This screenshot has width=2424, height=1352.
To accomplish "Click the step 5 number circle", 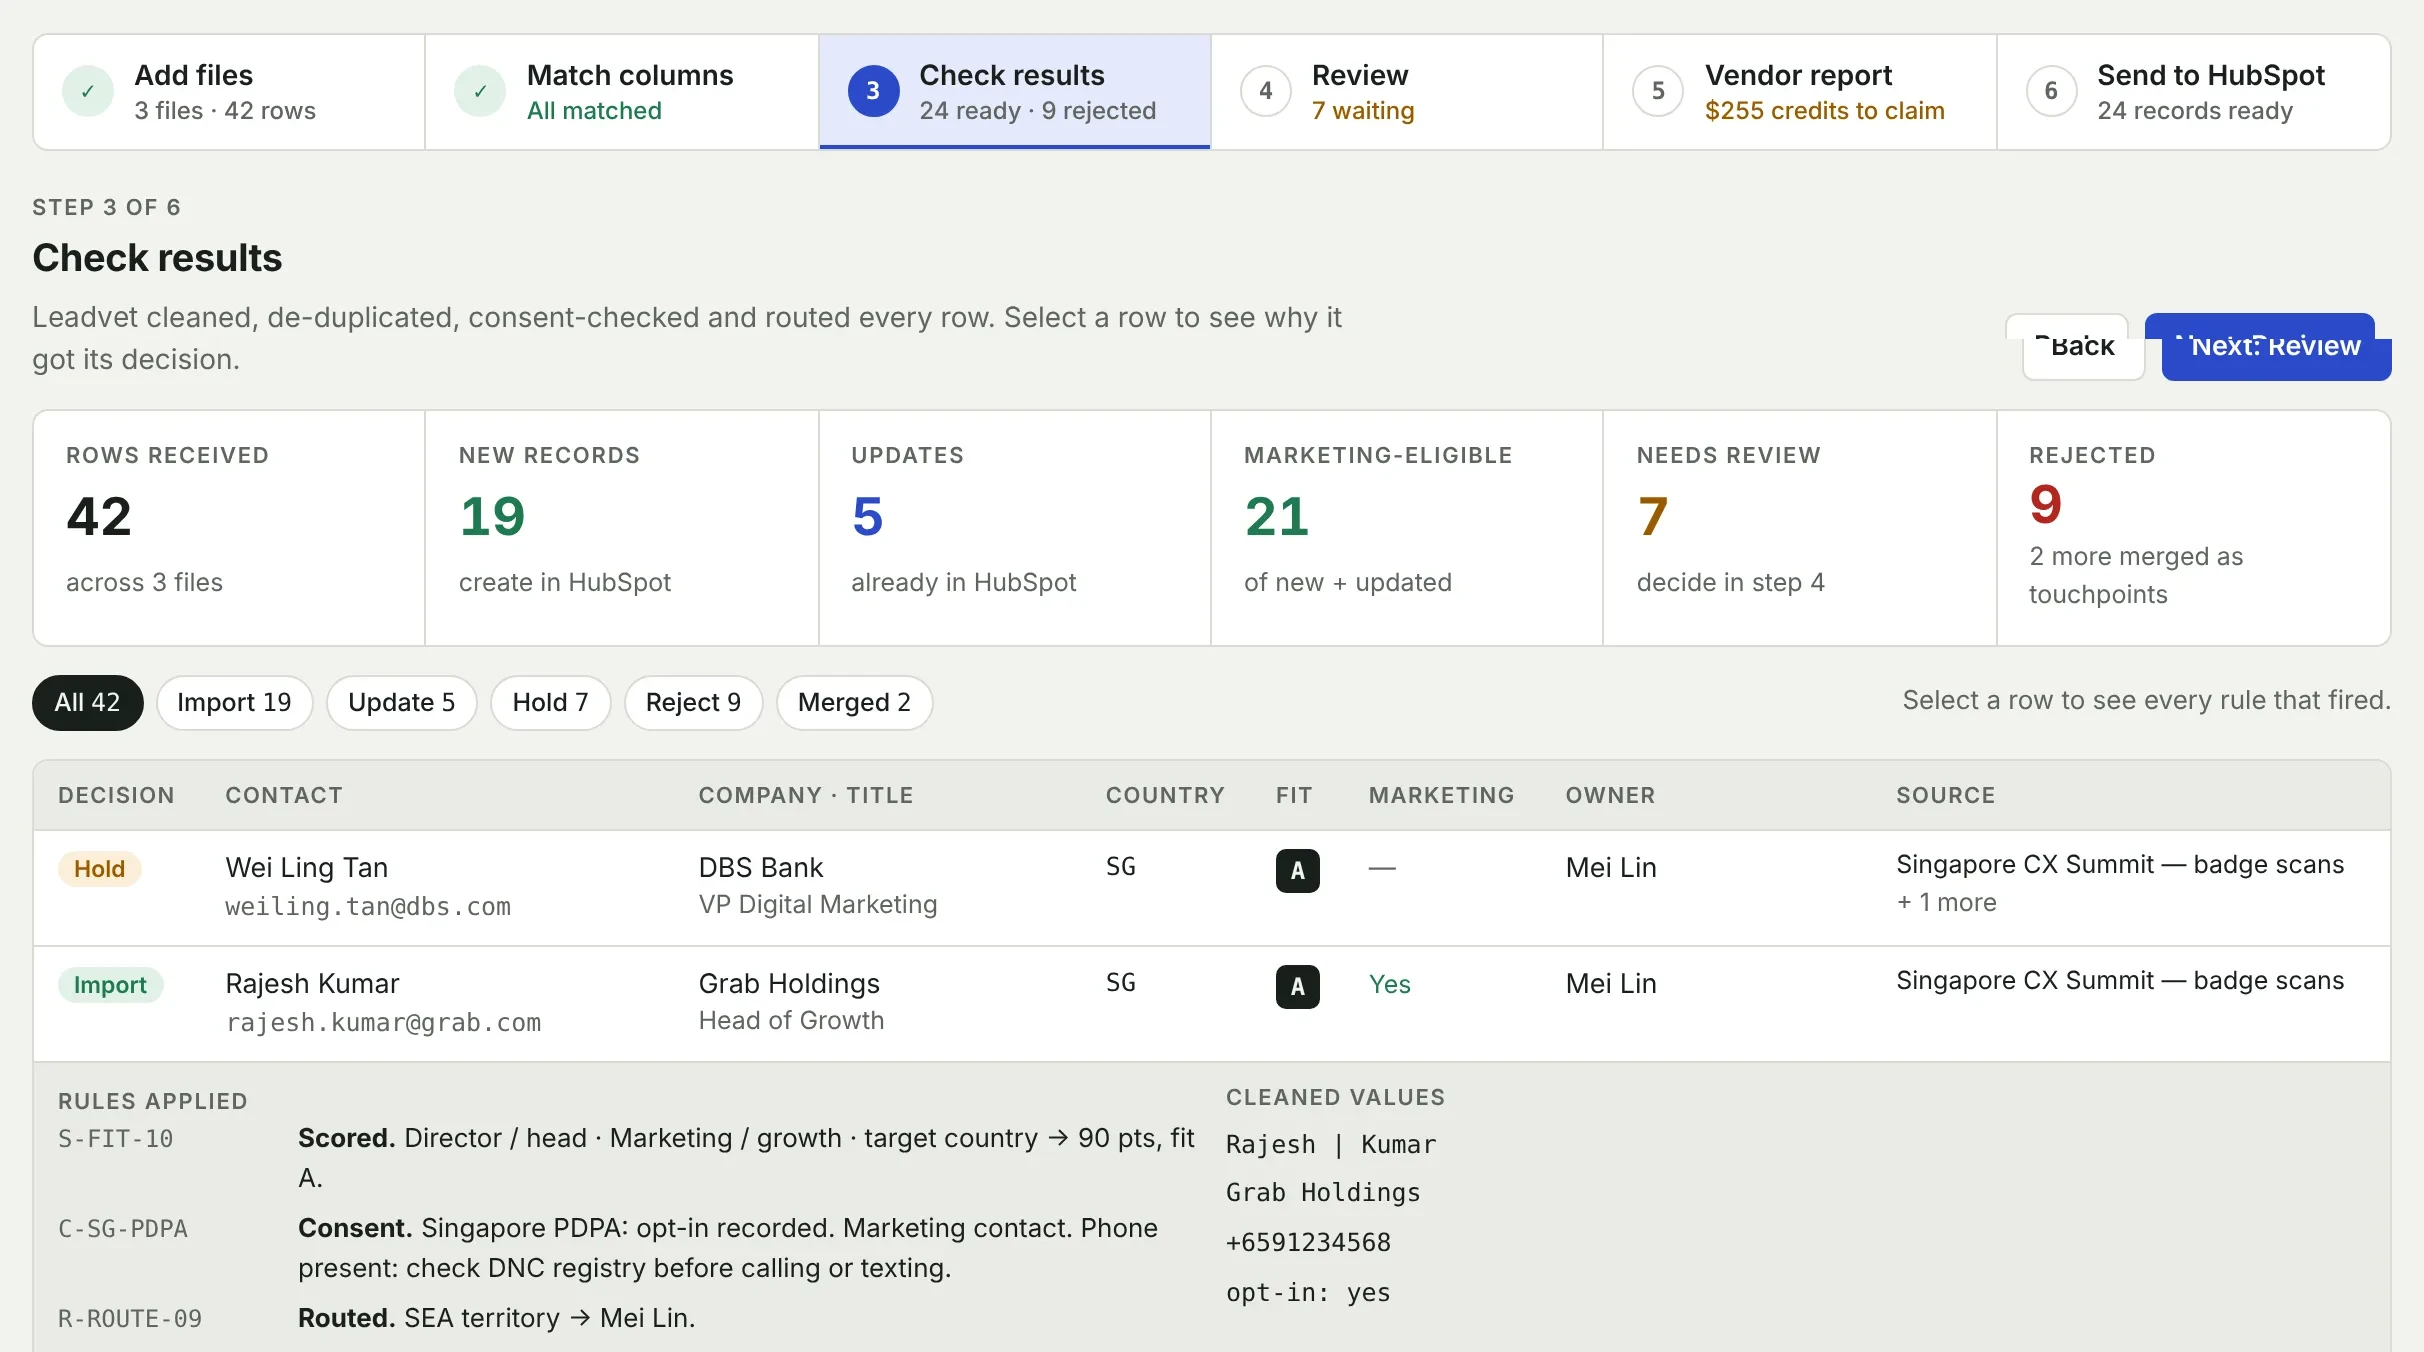I will click(1658, 92).
